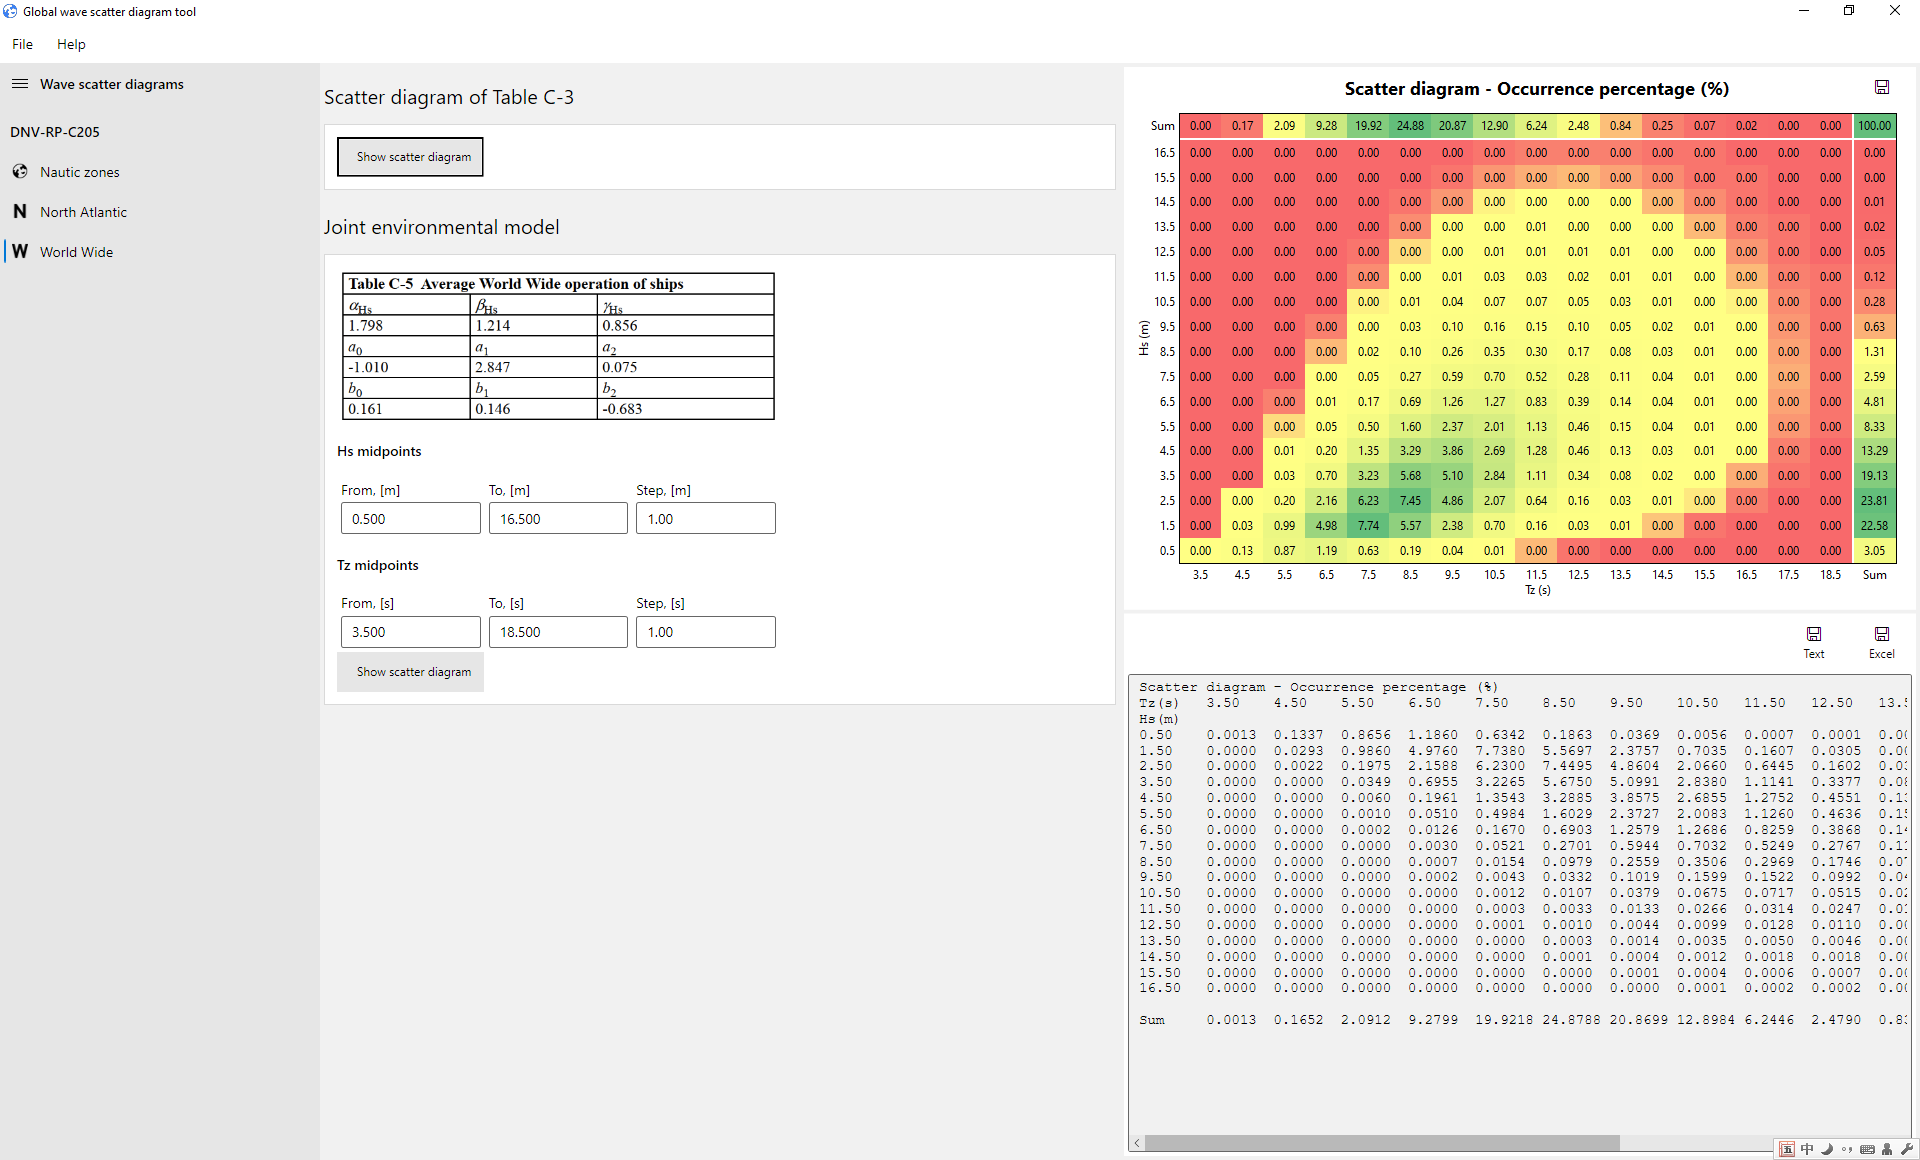Click scrollbar left arrow in output panel
The height and width of the screenshot is (1160, 1920).
1137,1143
